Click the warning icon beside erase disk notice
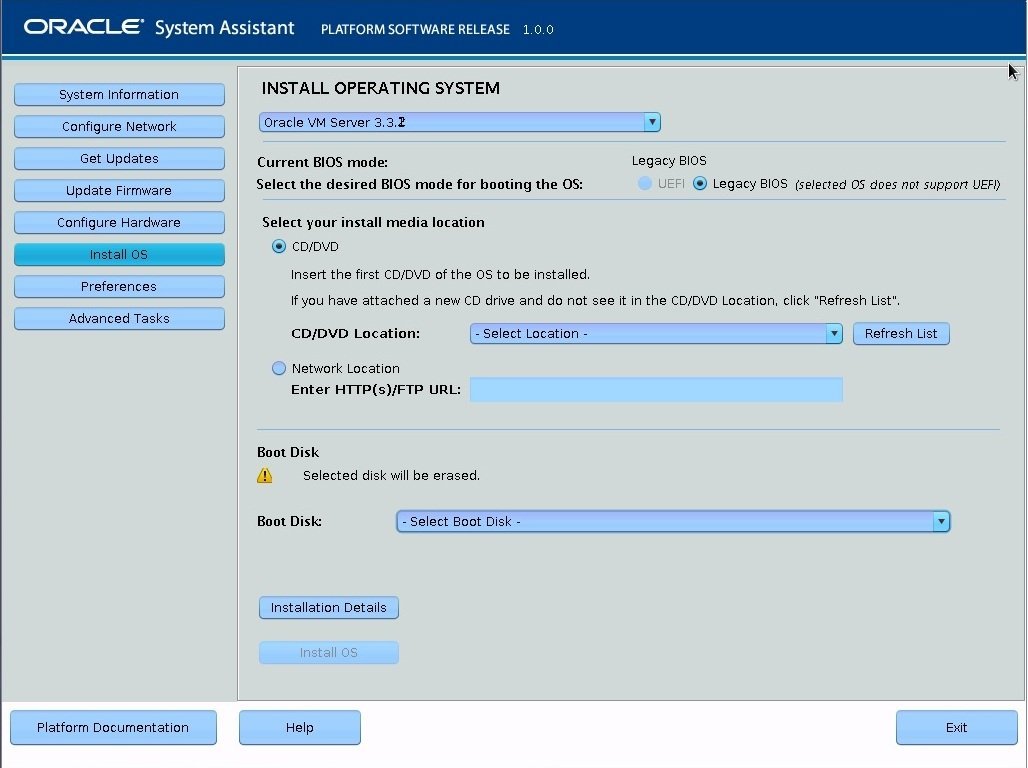1028x768 pixels. pos(265,475)
